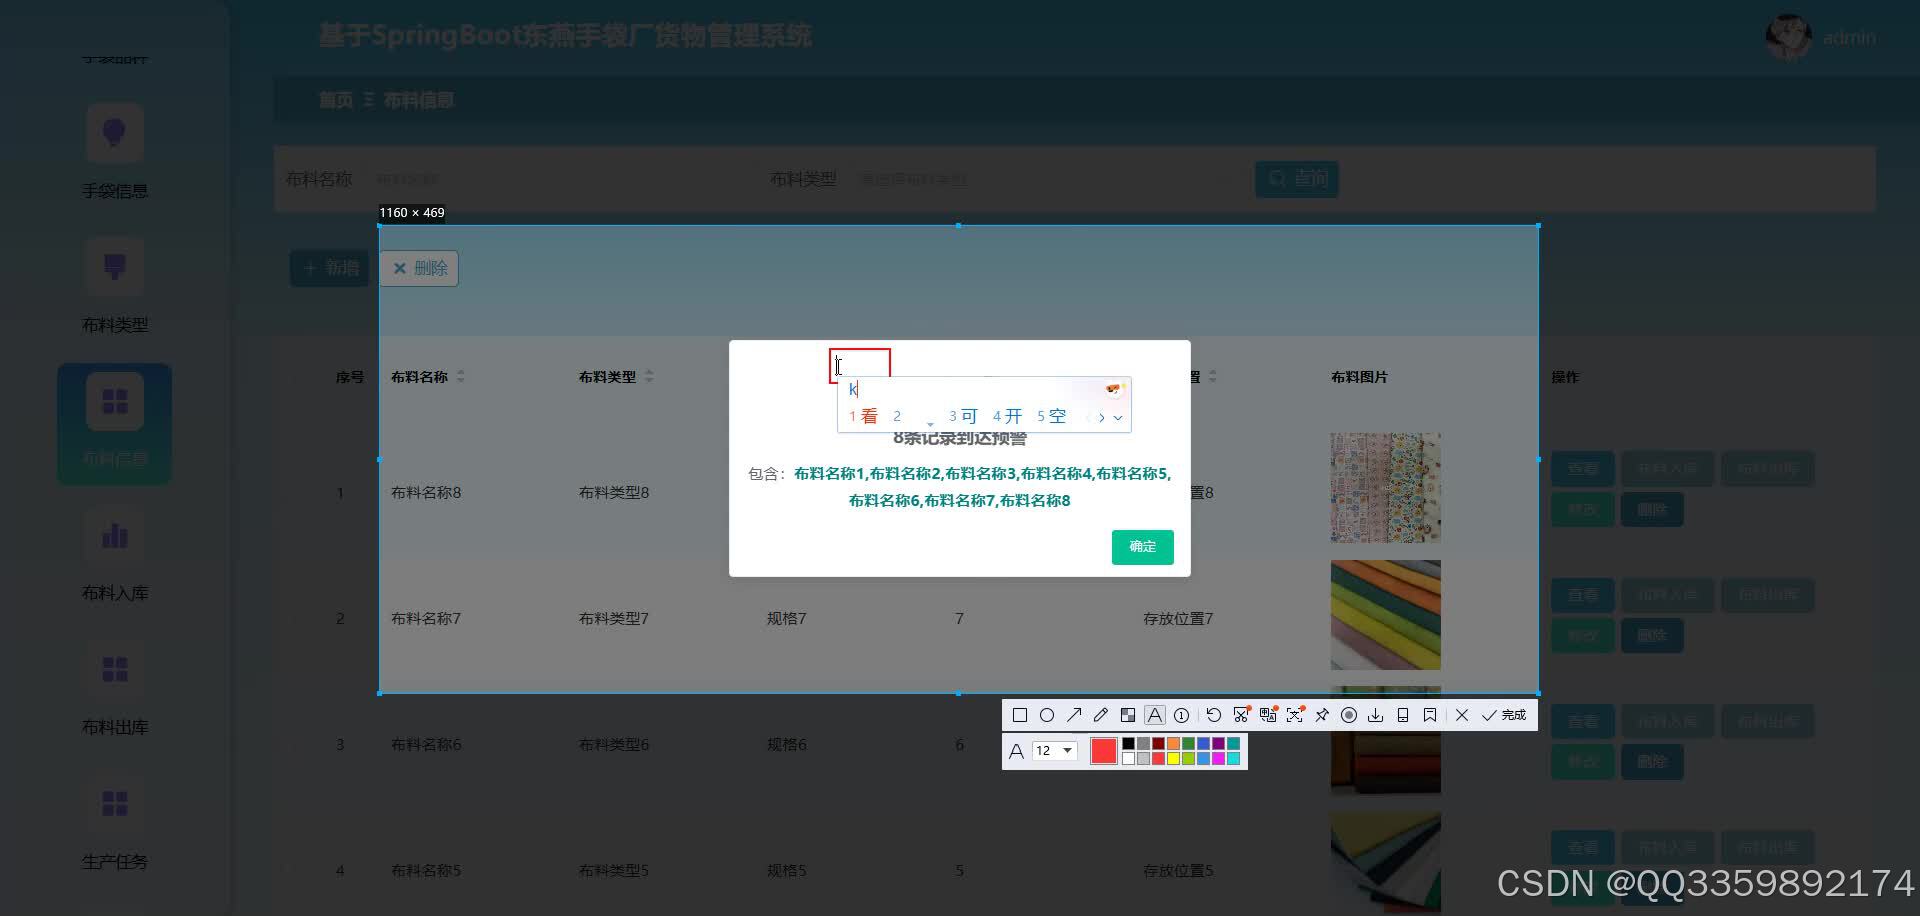The image size is (1920, 916).
Task: Expand the pinyin candidate list chevron
Action: [x=1118, y=417]
